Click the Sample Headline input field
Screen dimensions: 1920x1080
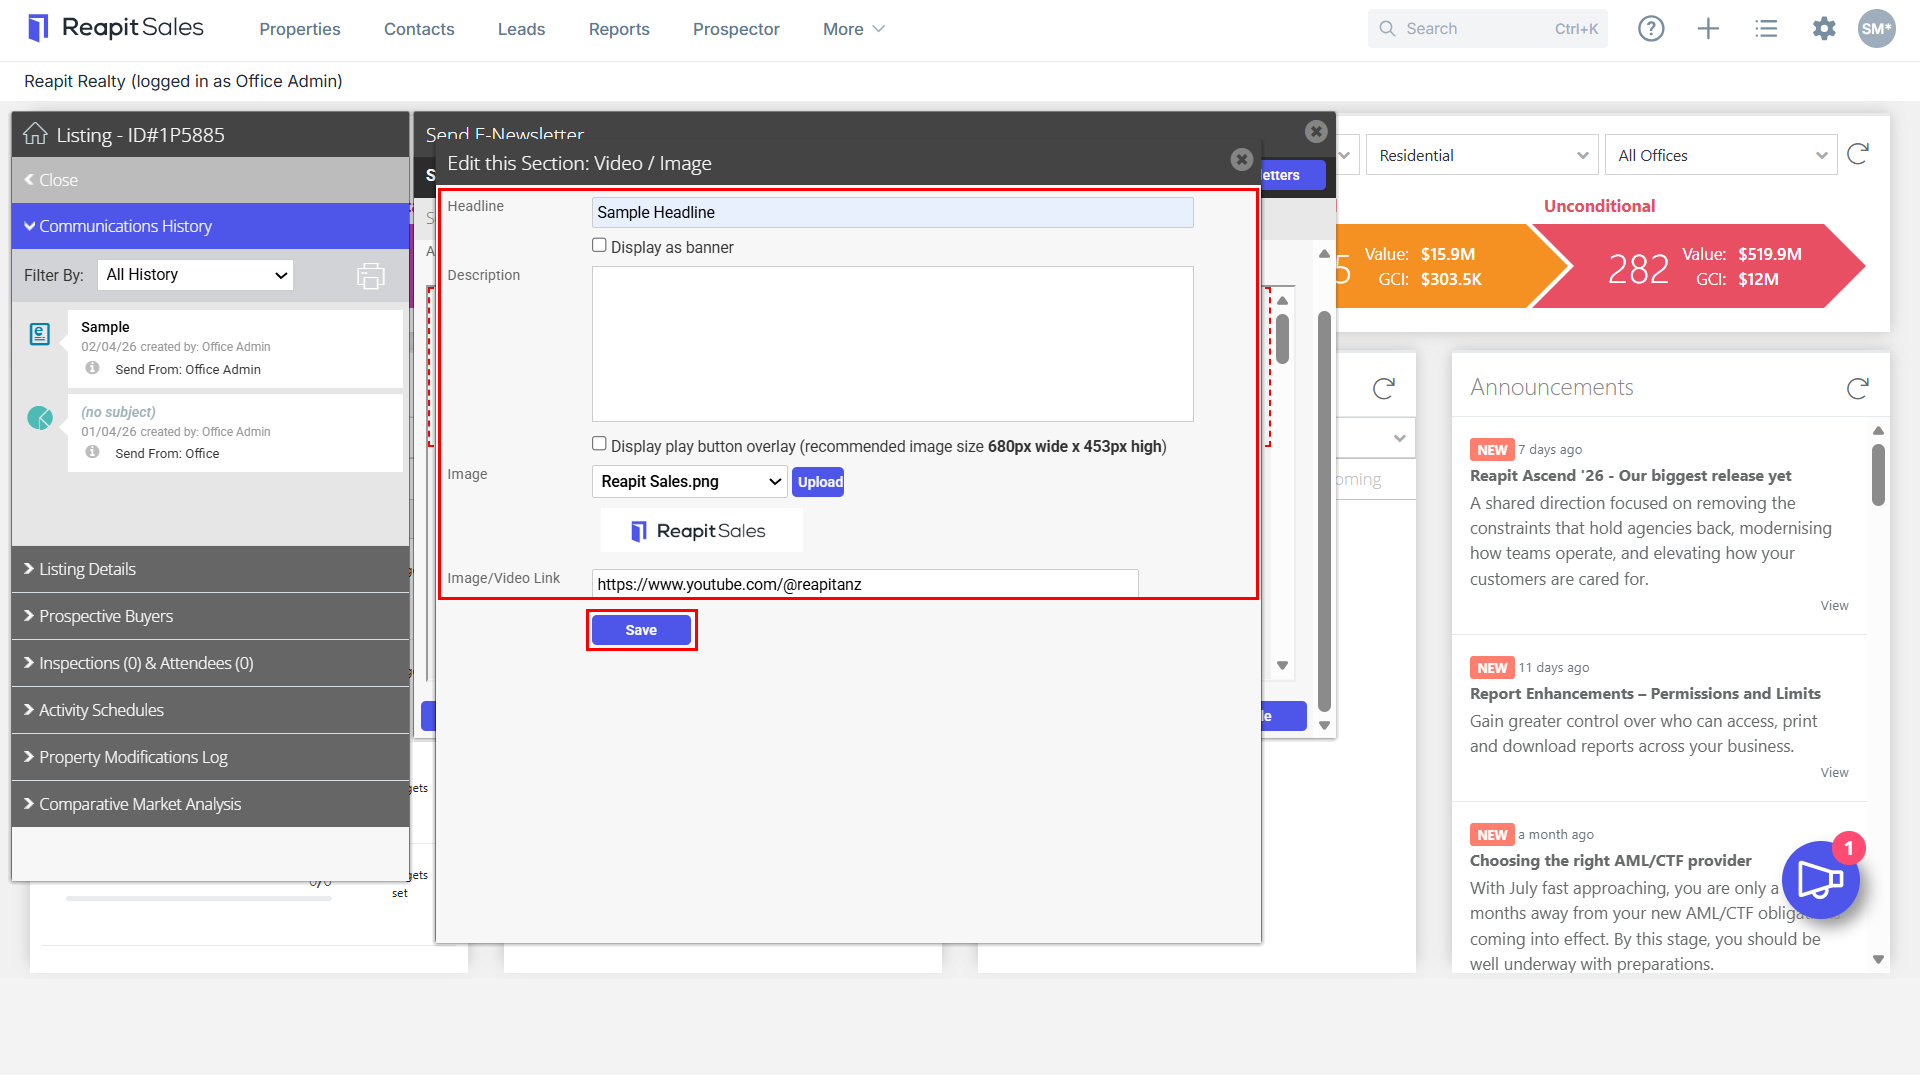click(892, 212)
